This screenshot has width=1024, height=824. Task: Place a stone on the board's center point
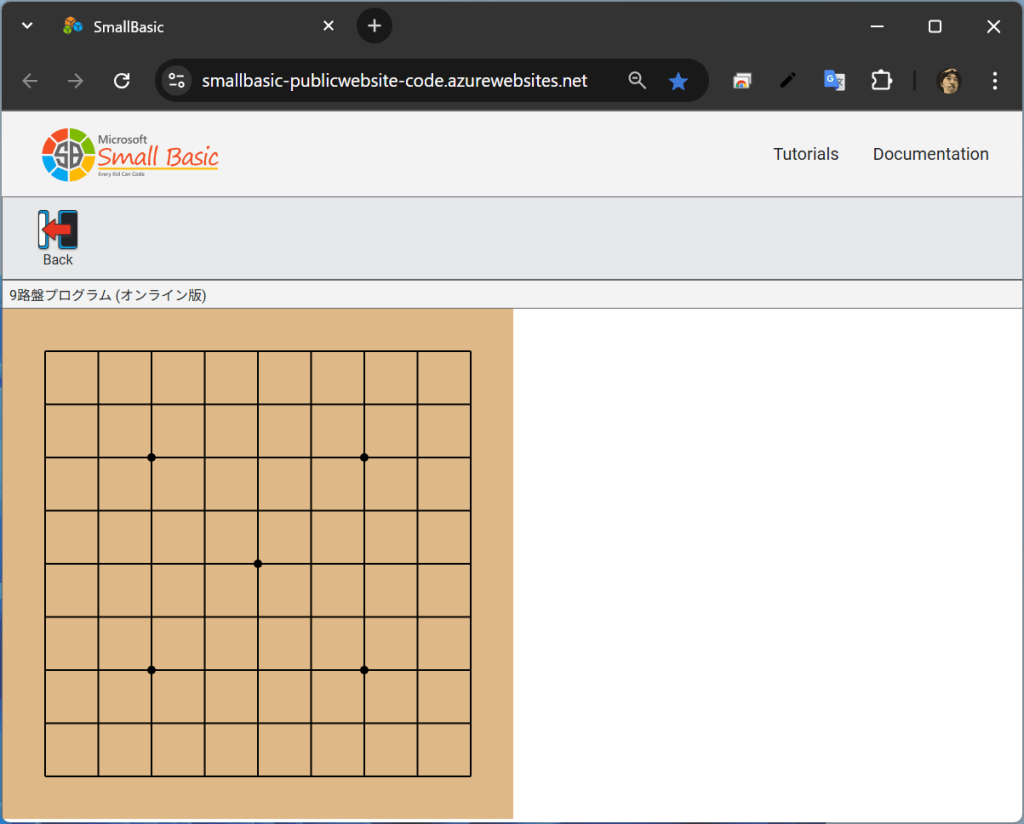[258, 564]
